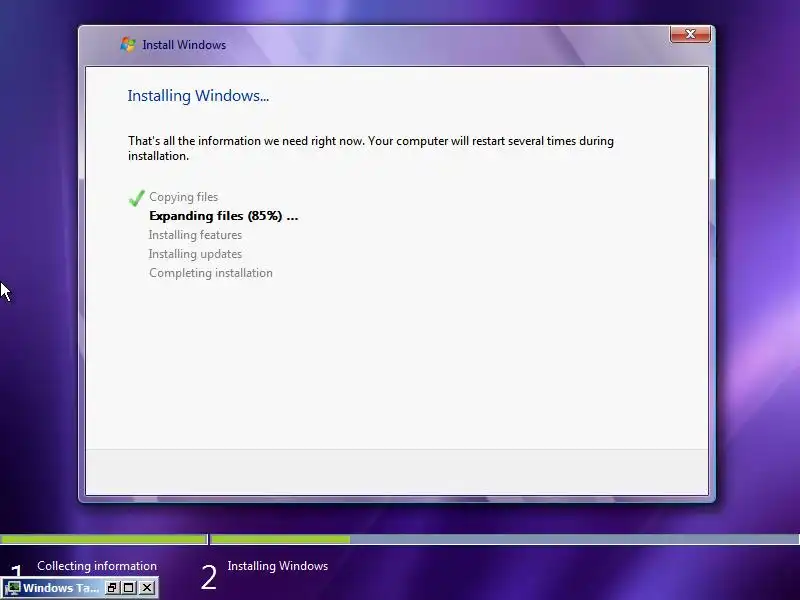
Task: Click 'Expanding files (85%) ...' status line
Action: click(x=223, y=216)
